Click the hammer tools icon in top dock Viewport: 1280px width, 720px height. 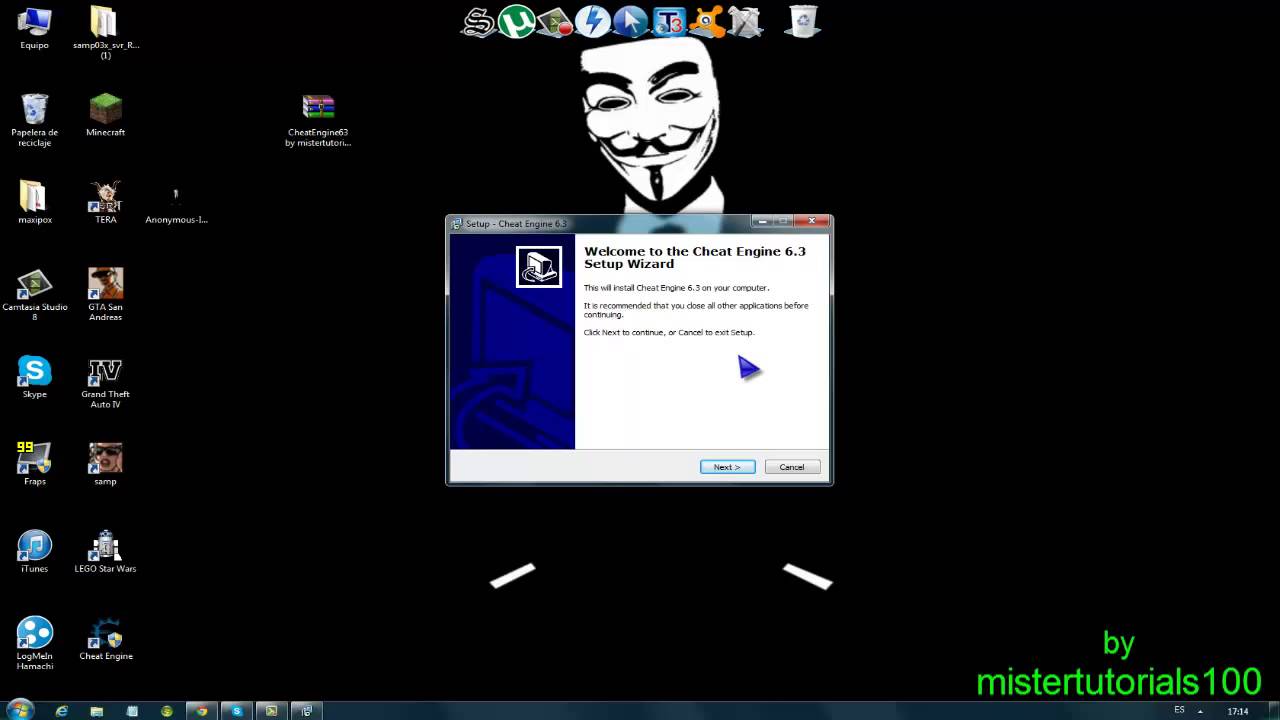tap(744, 21)
